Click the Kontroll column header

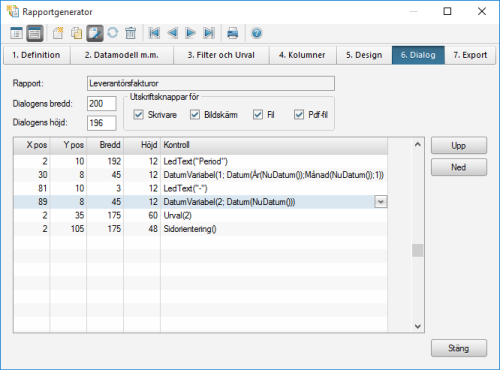pos(274,145)
